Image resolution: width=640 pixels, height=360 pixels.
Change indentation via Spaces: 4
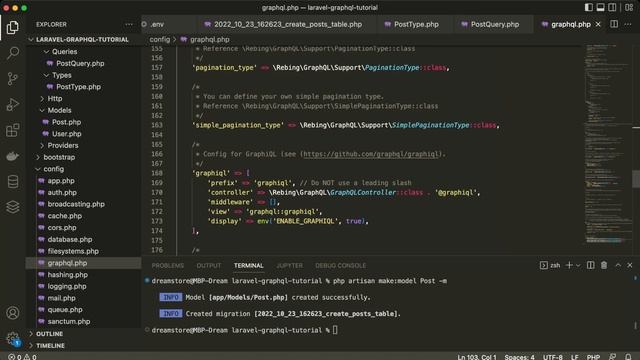click(x=519, y=357)
